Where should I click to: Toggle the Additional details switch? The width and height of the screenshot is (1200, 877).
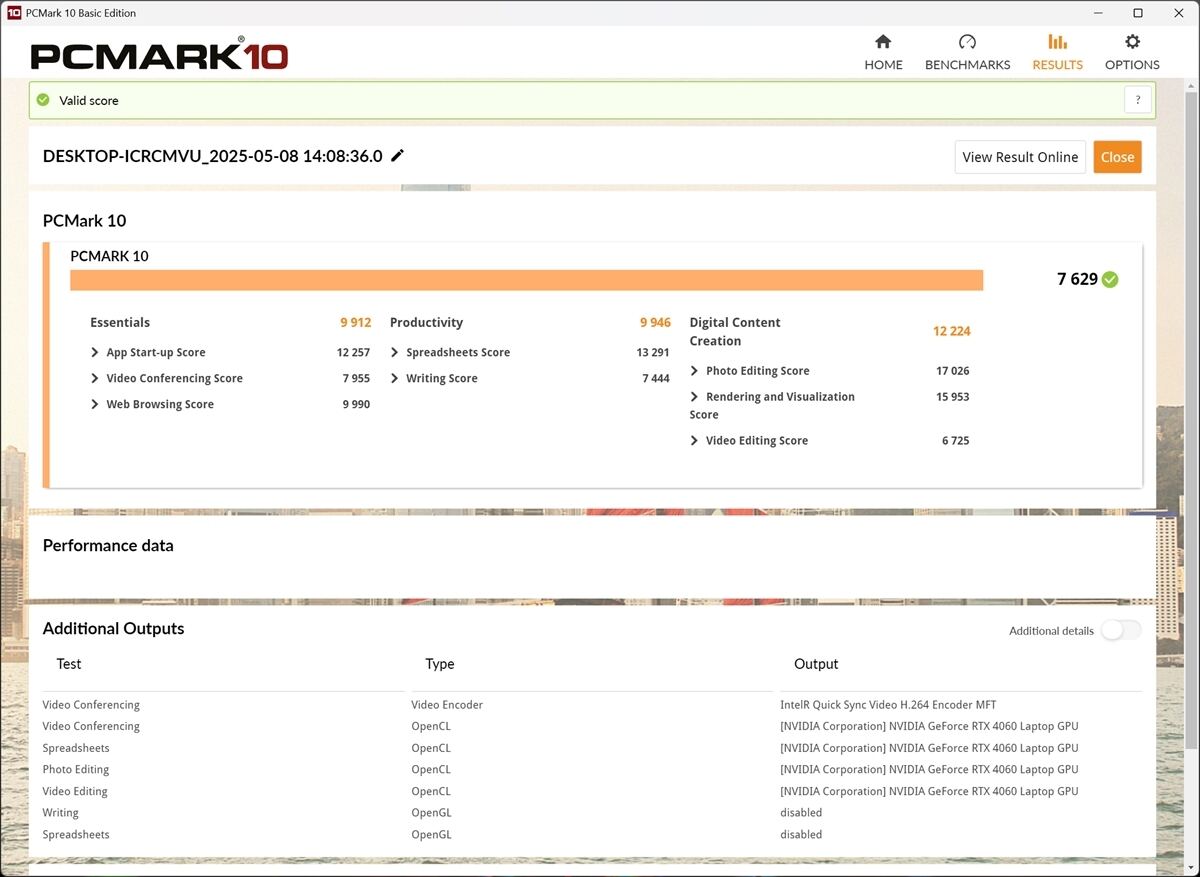coord(1120,630)
